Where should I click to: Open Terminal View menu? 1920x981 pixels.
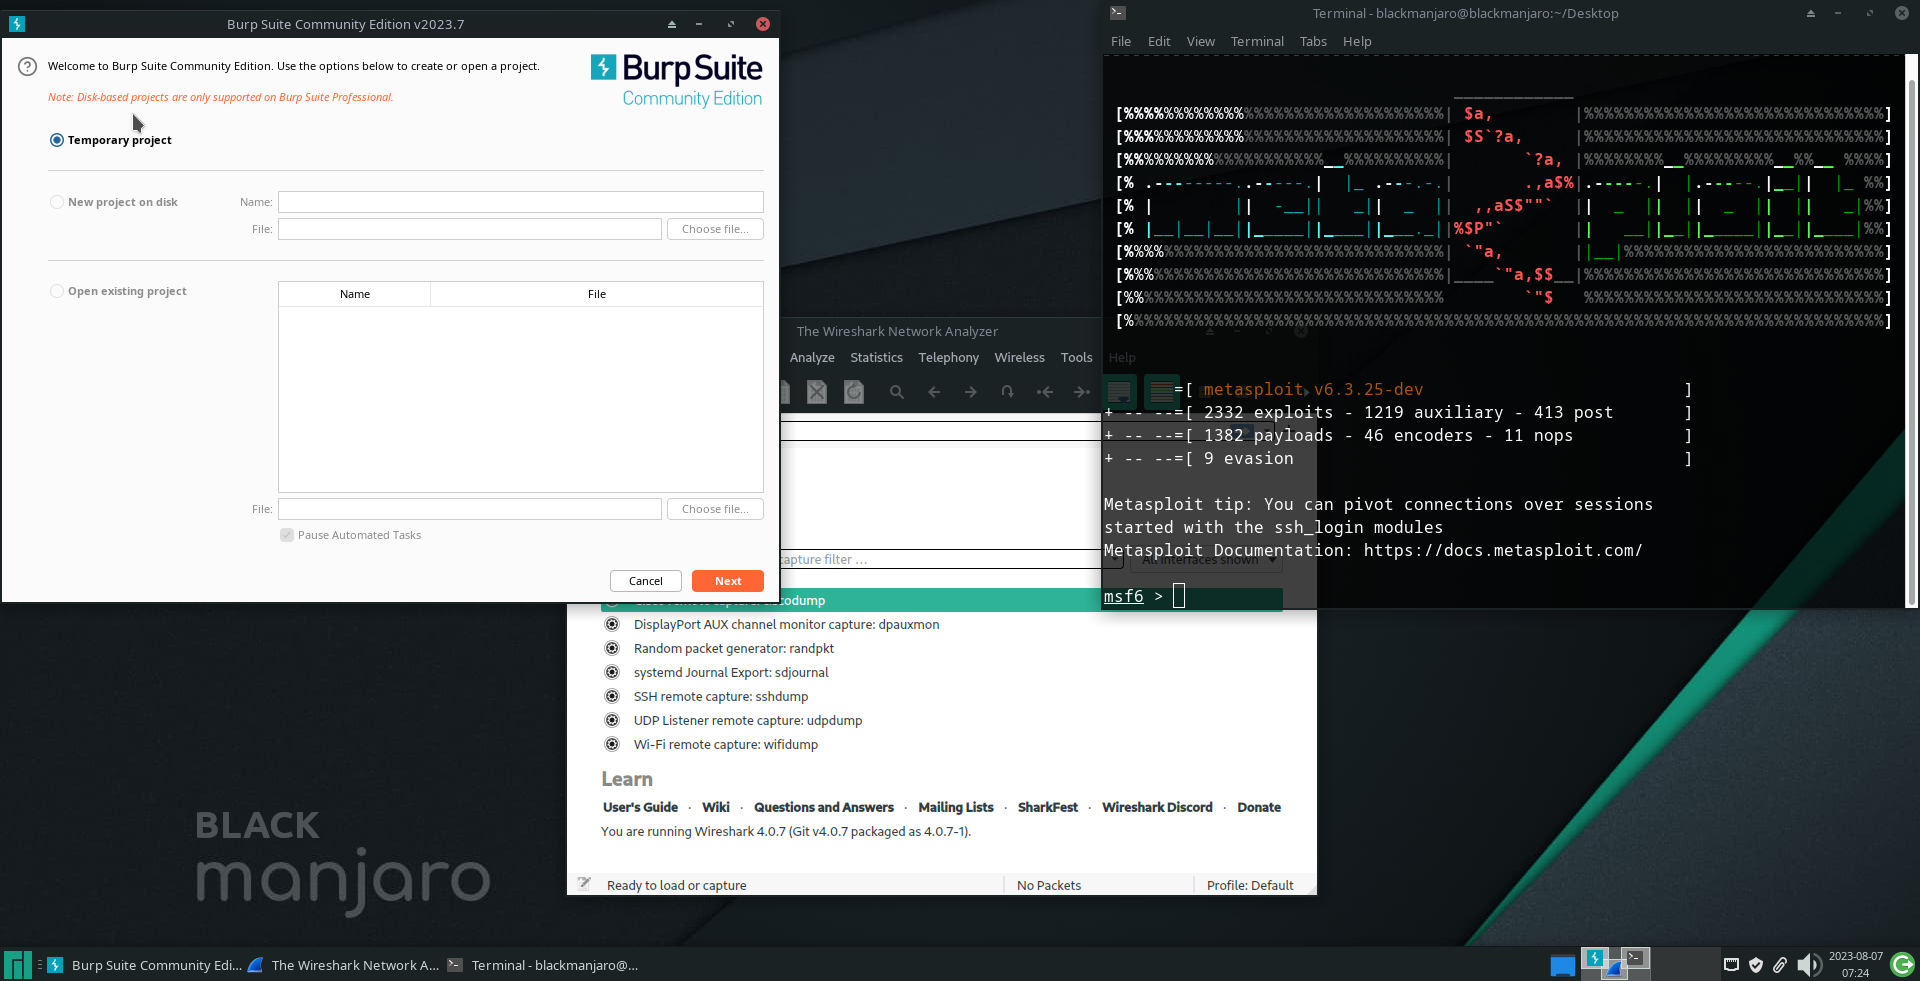pyautogui.click(x=1201, y=41)
